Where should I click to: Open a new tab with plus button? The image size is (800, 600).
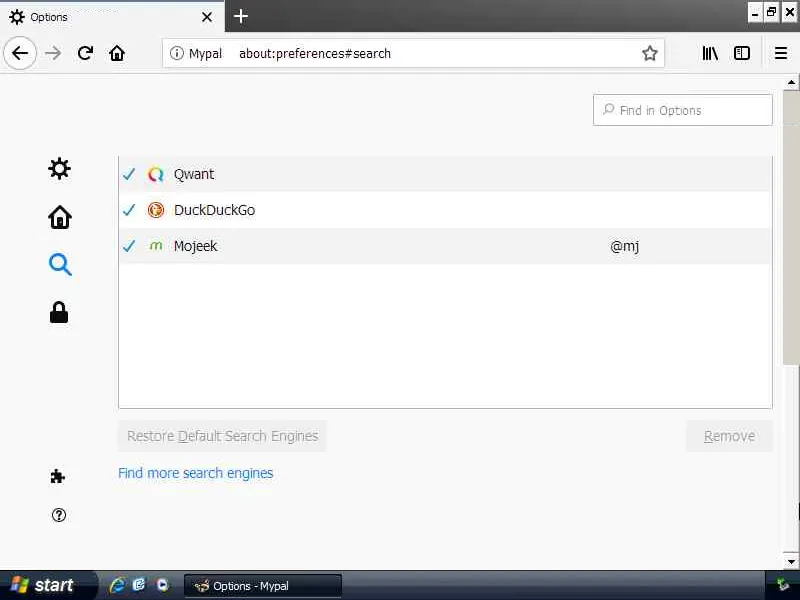[241, 16]
